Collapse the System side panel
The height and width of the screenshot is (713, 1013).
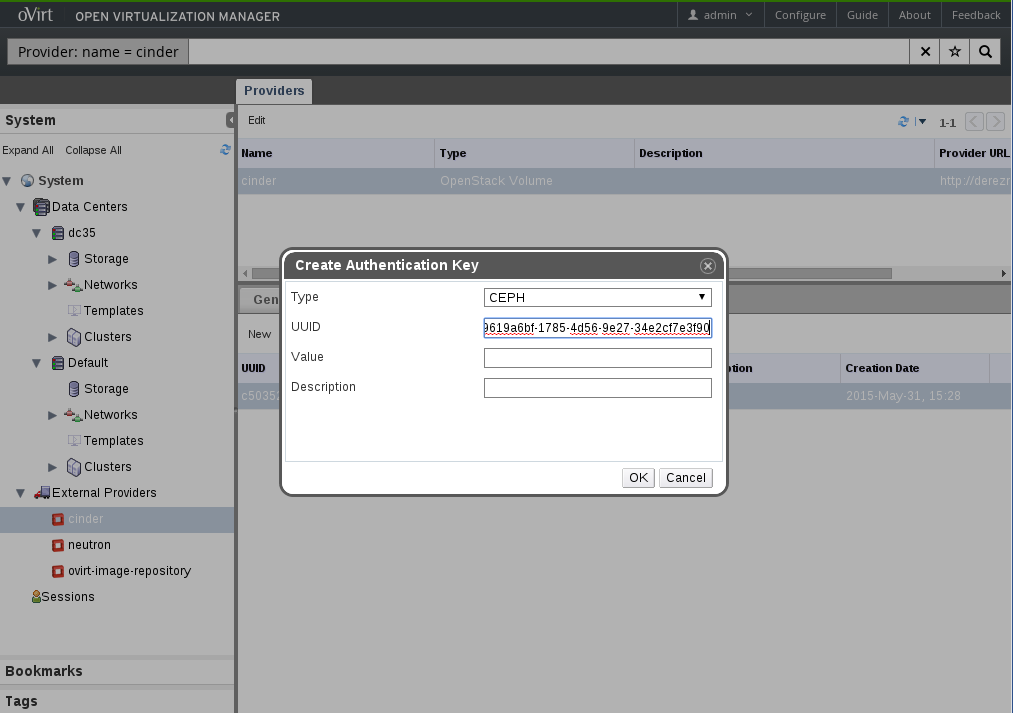click(x=230, y=121)
